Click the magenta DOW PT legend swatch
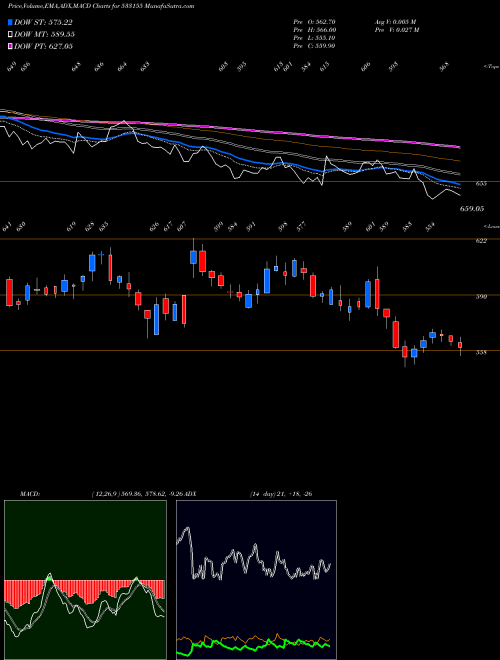This screenshot has height=660, width=500. [10, 46]
